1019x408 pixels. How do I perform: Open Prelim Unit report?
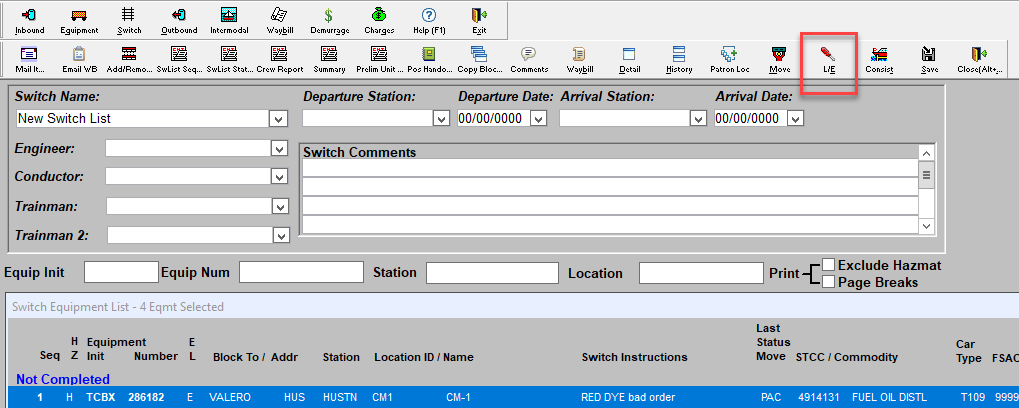pos(379,60)
